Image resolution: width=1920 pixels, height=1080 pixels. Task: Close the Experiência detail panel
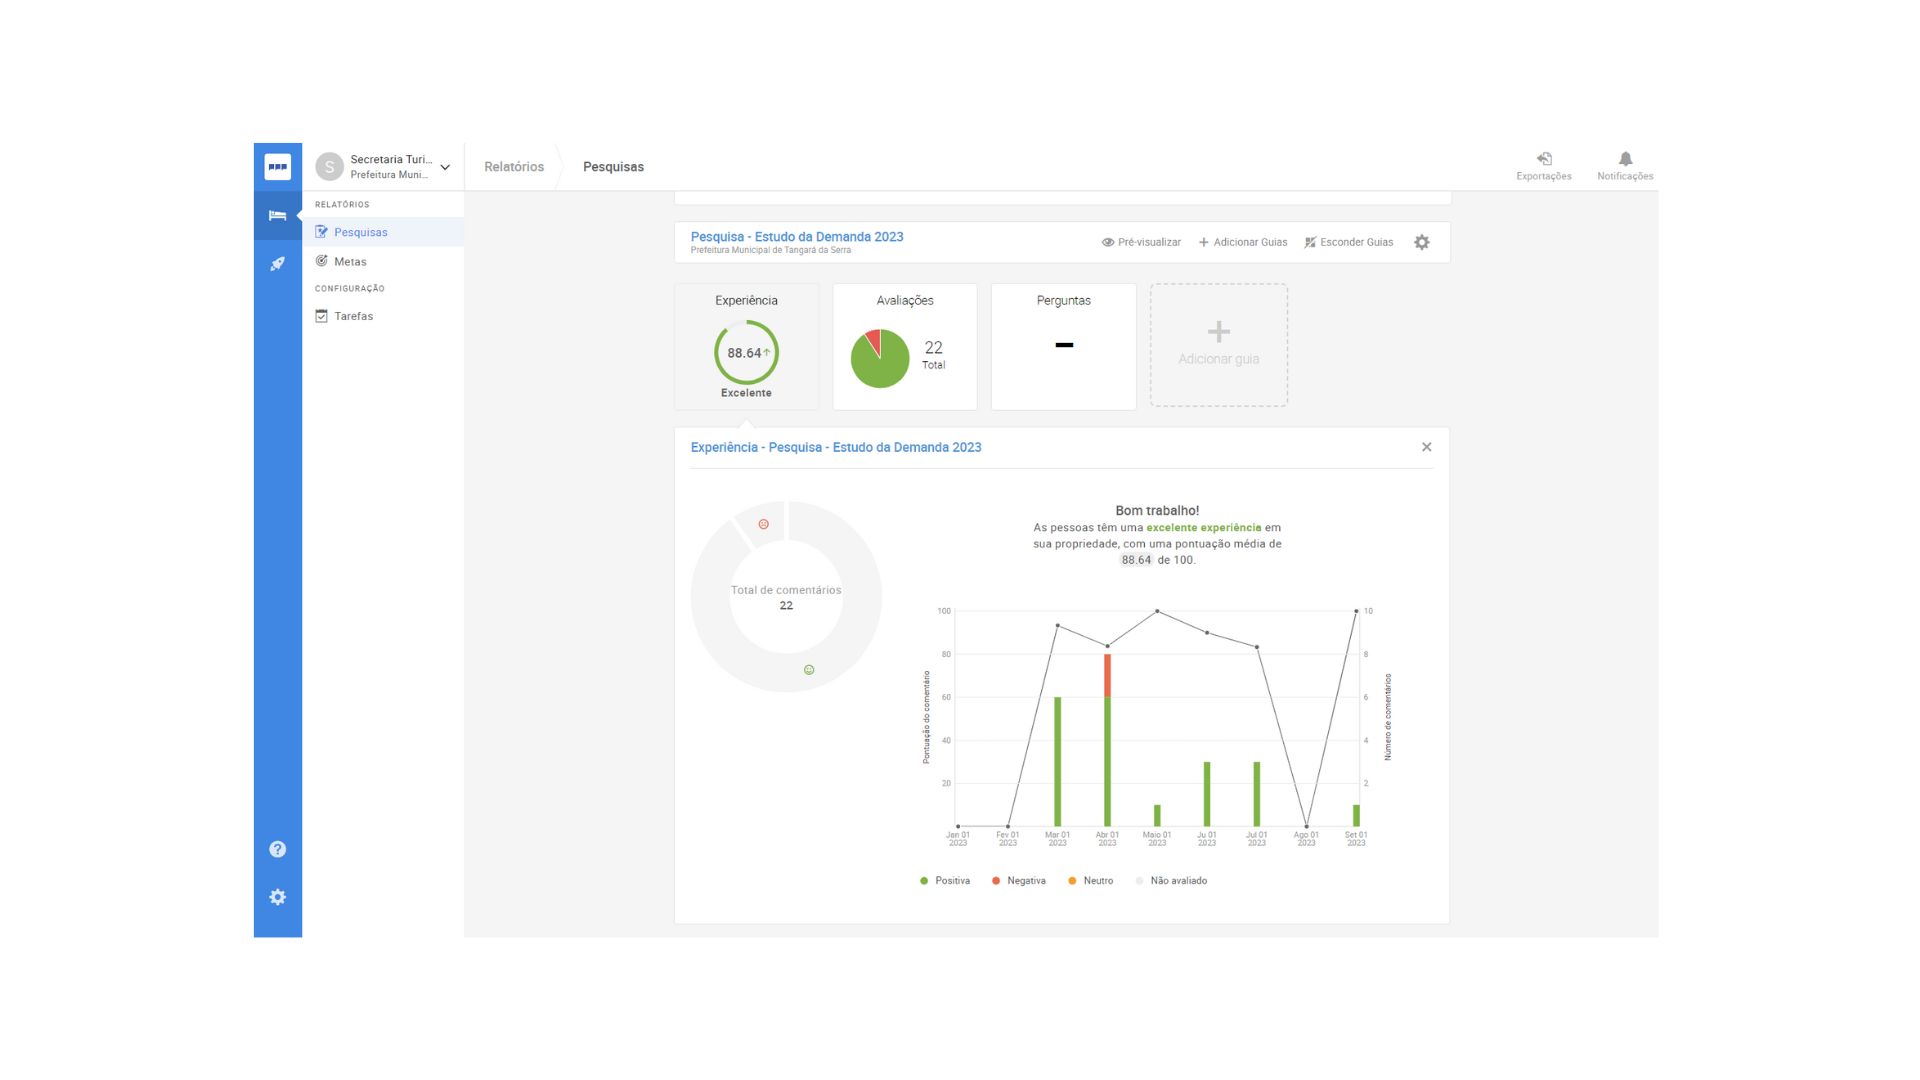coord(1426,447)
